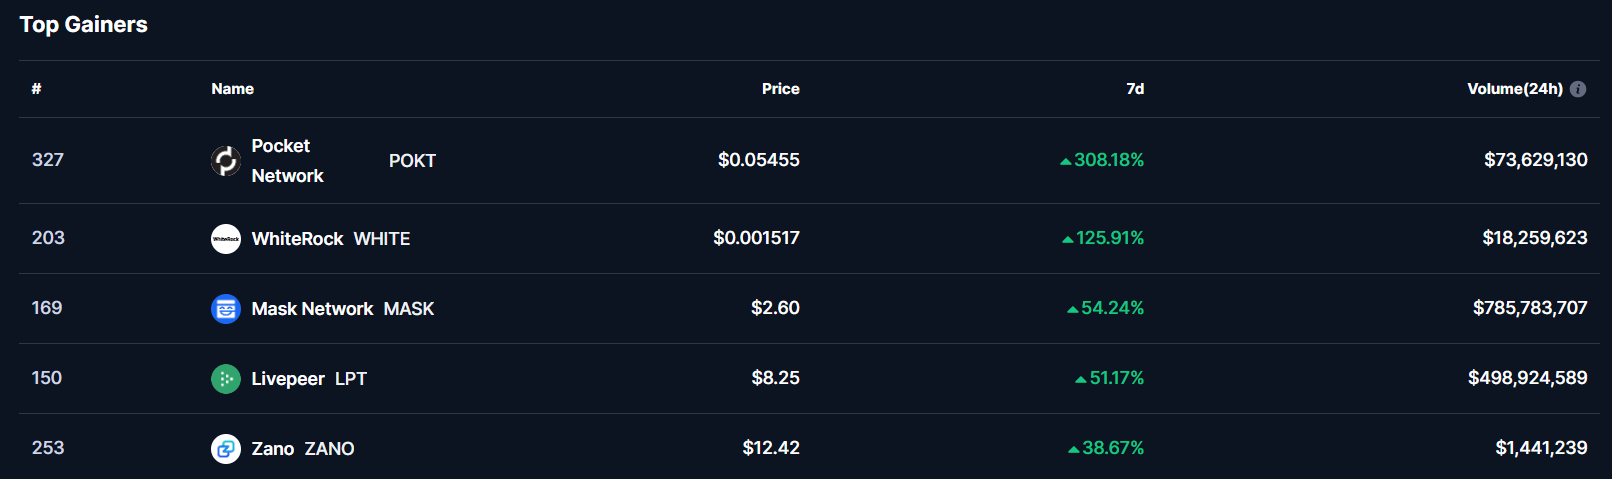Sort by the Volume(24h) column header

pos(1515,89)
